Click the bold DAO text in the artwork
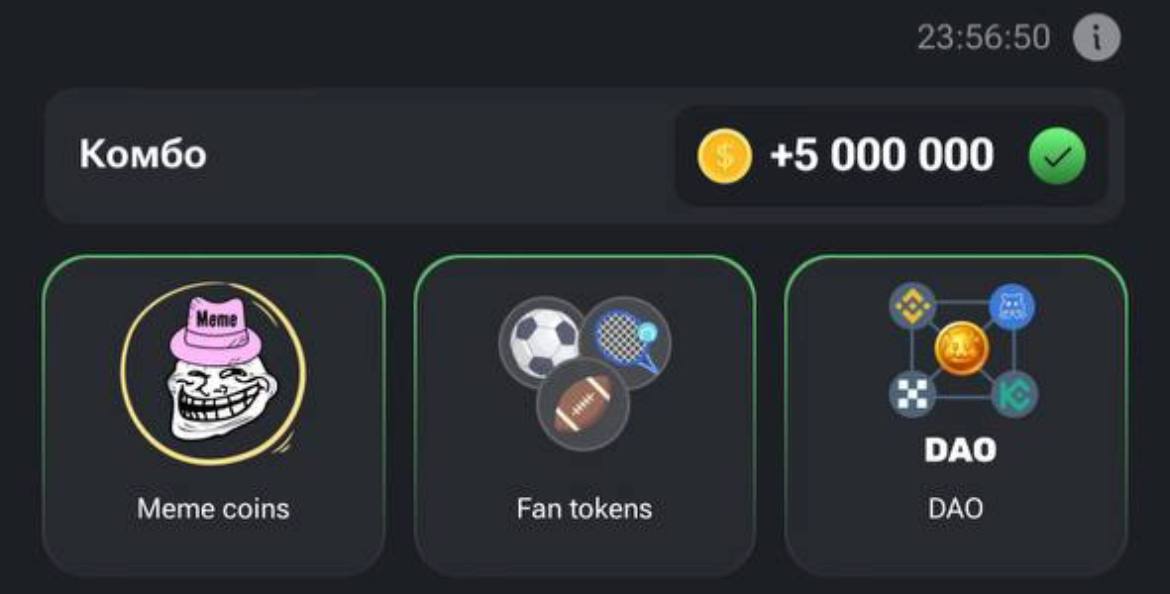Screen dimensions: 1170x594 coord(960,450)
